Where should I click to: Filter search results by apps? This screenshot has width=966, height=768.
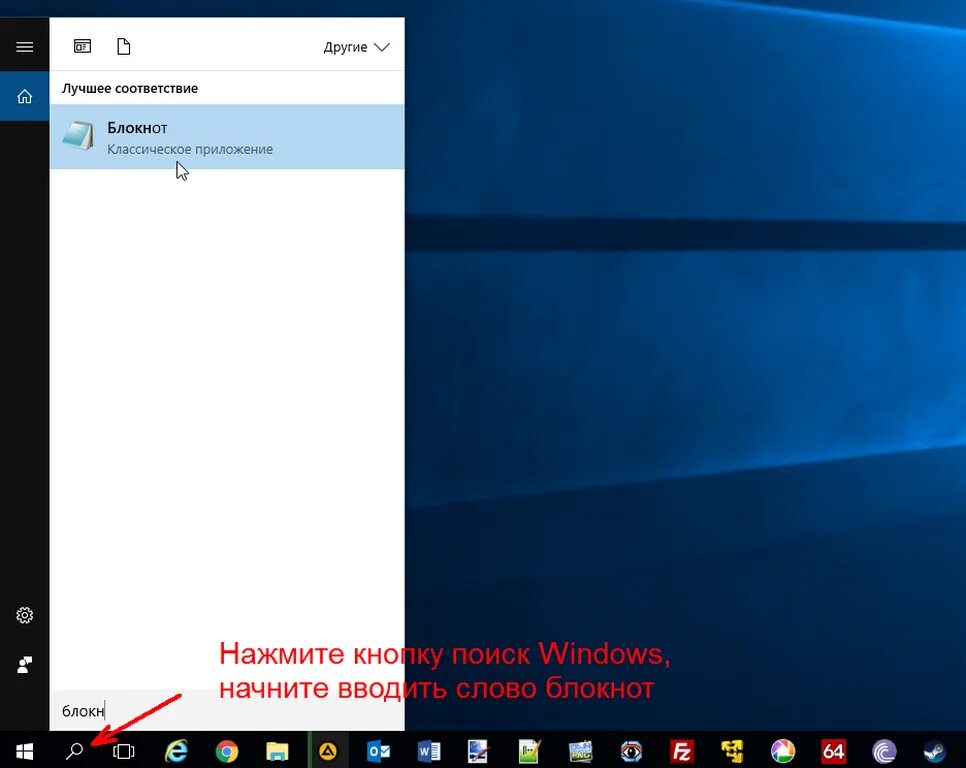(x=81, y=45)
